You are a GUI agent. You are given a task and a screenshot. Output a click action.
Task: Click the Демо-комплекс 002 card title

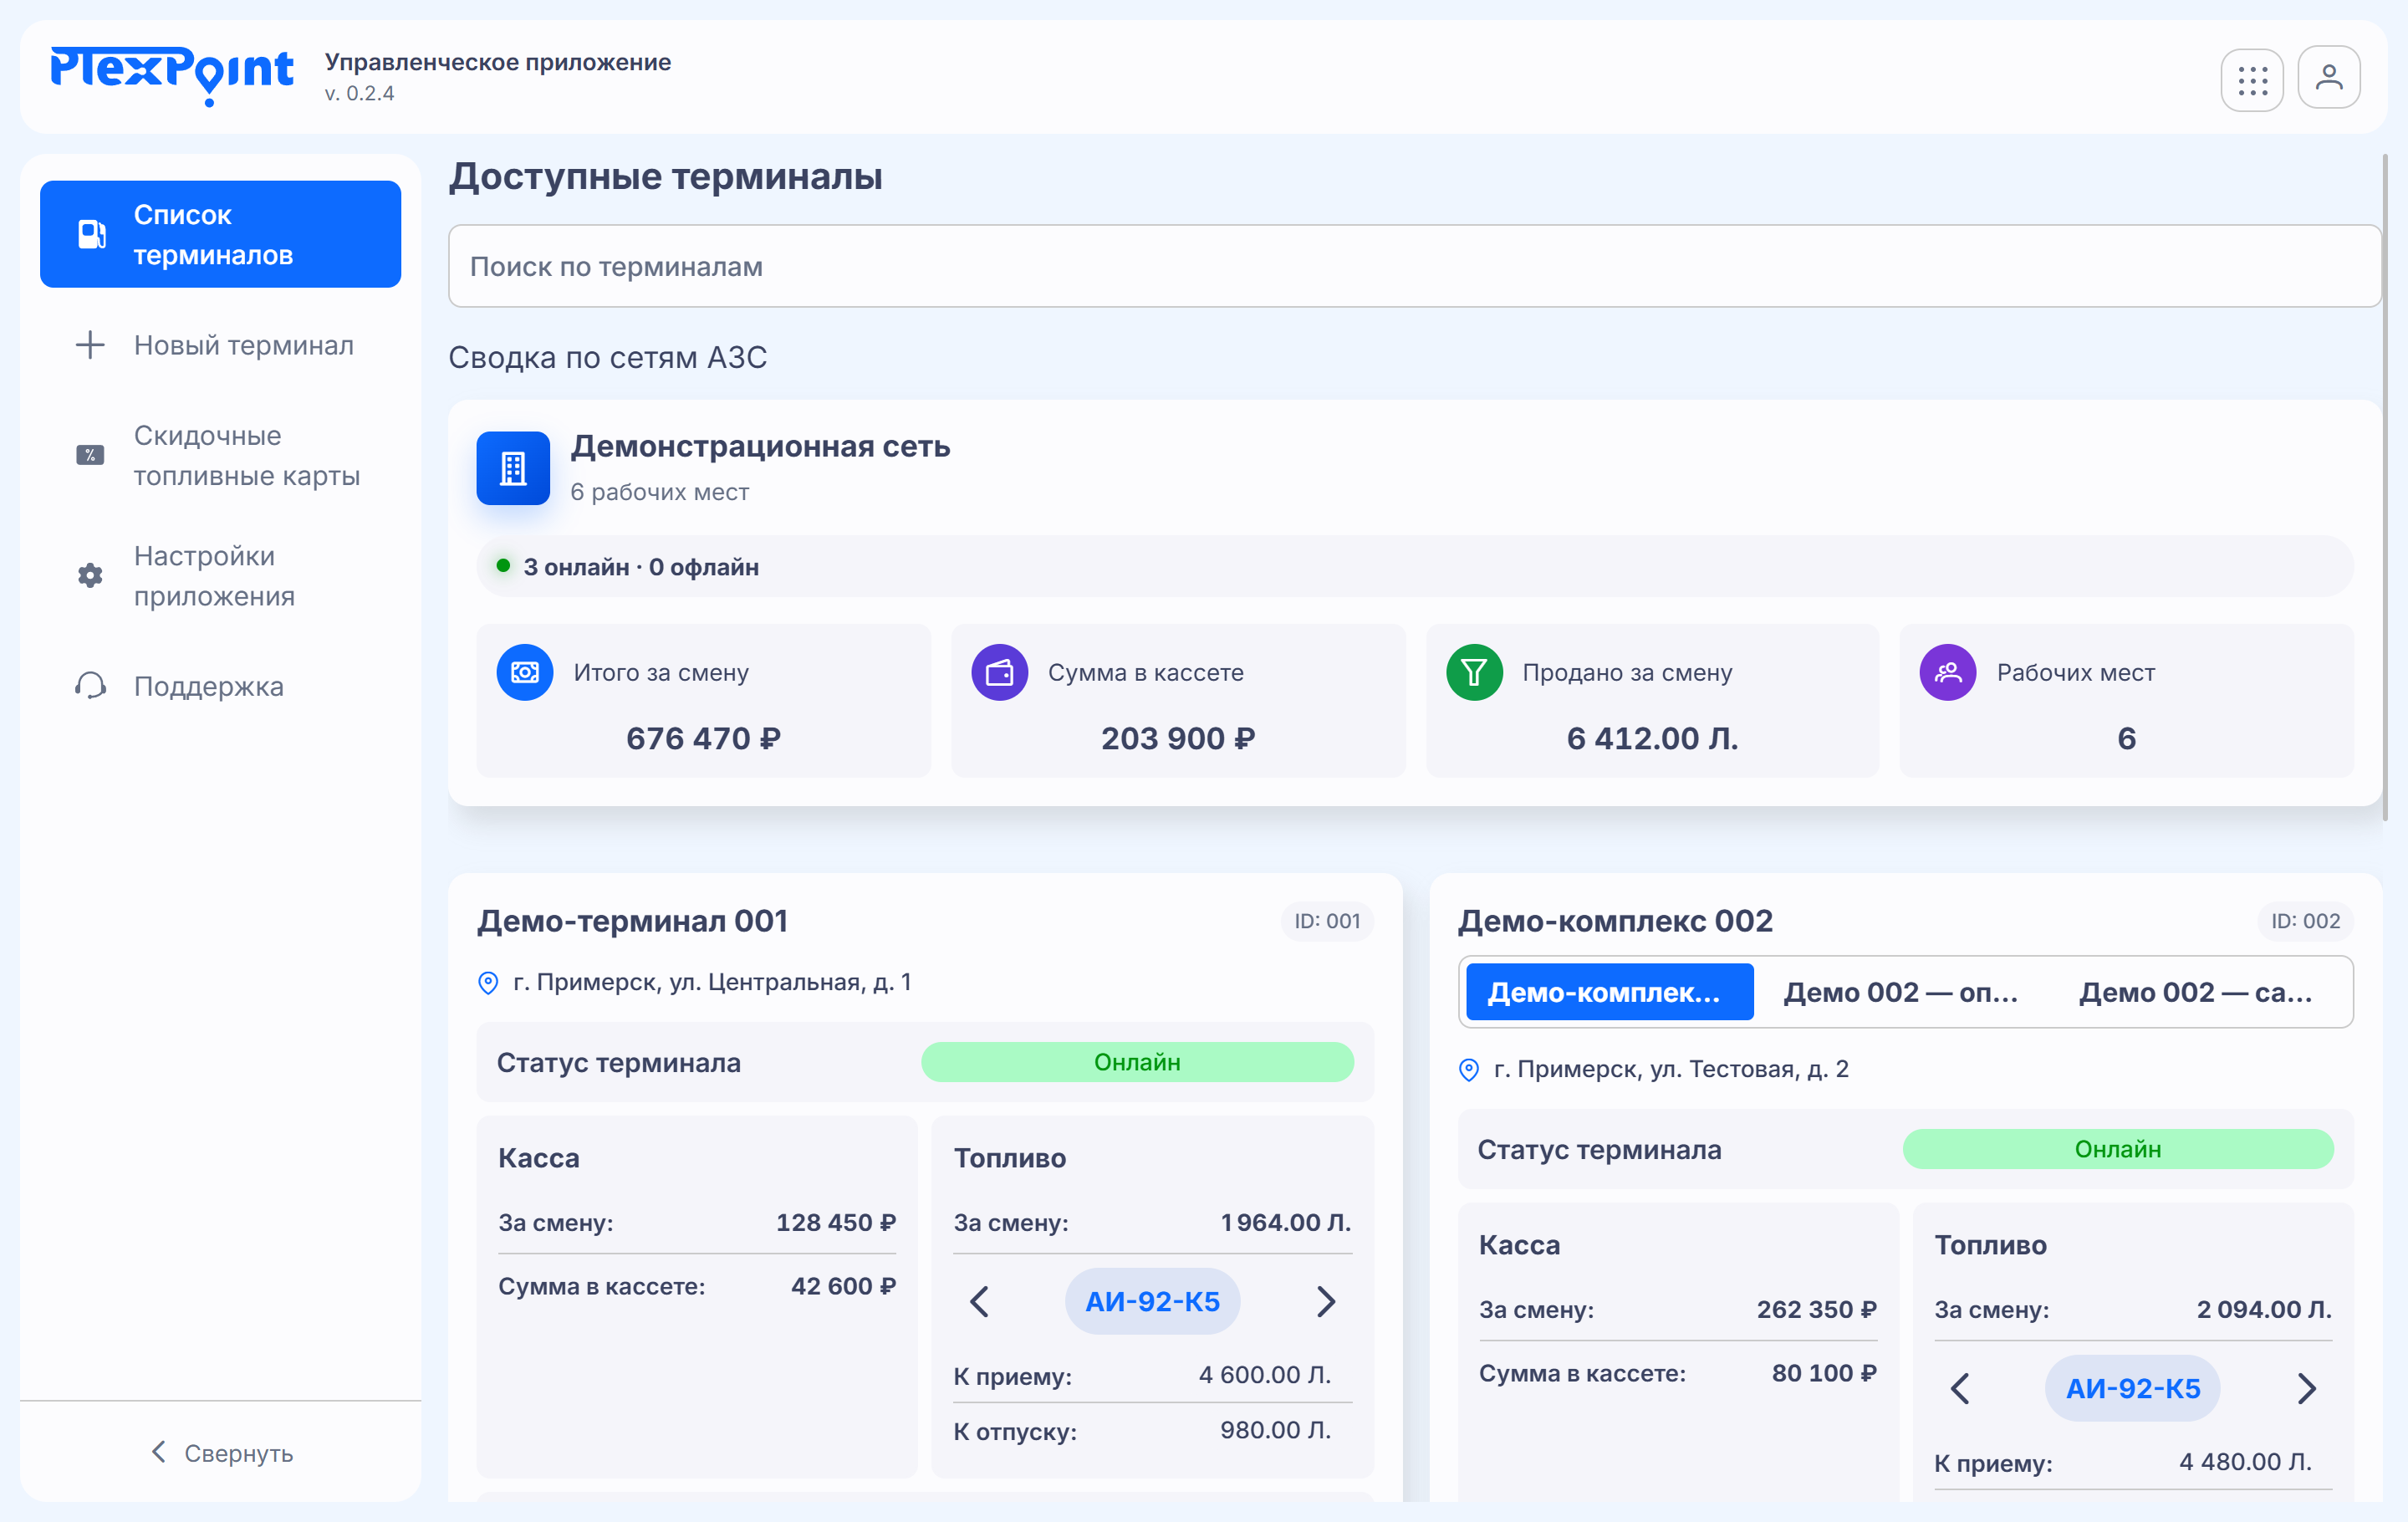pyautogui.click(x=1615, y=921)
